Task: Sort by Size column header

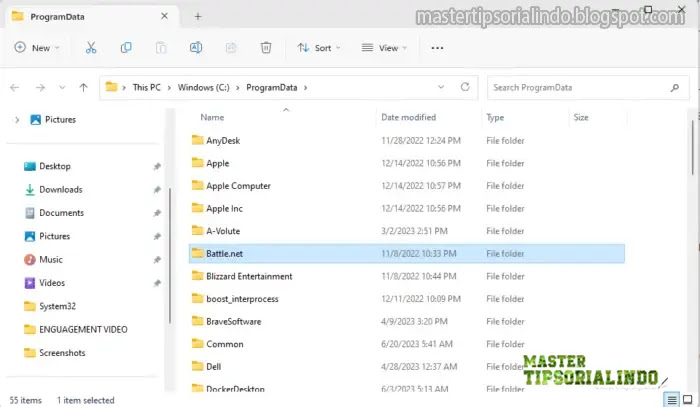Action: pyautogui.click(x=581, y=117)
